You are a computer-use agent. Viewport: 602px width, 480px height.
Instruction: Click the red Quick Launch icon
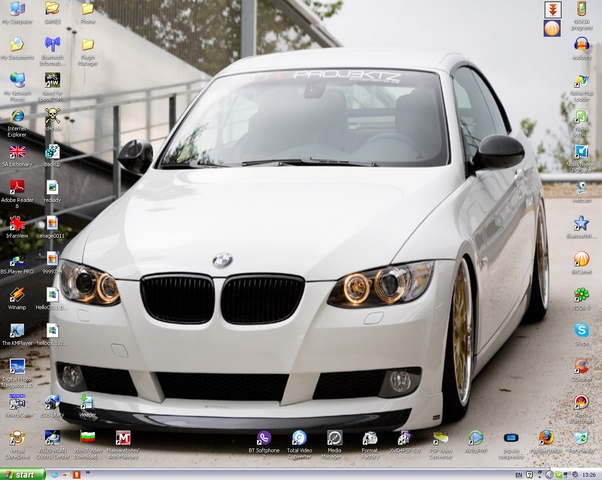pyautogui.click(x=76, y=475)
